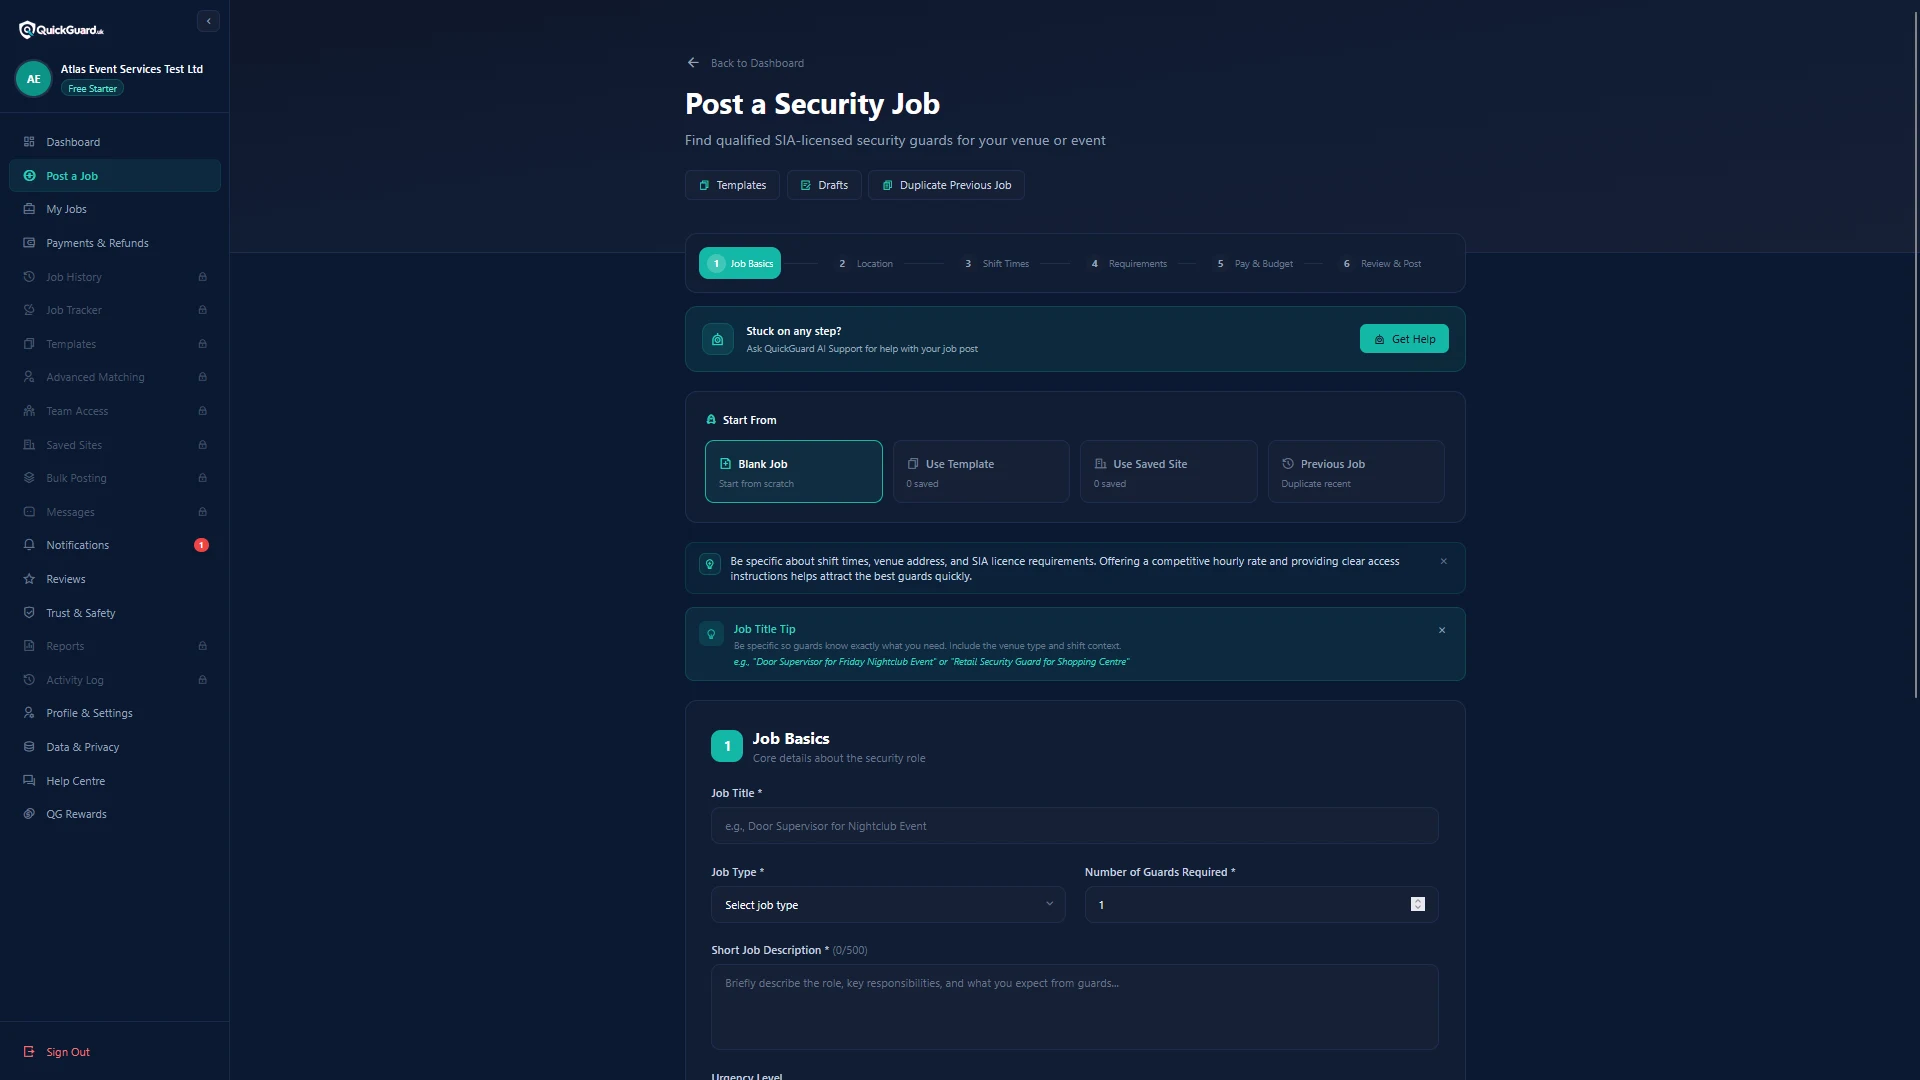The image size is (1920, 1080).
Task: Collapse the sidebar with the chevron button
Action: 208,21
